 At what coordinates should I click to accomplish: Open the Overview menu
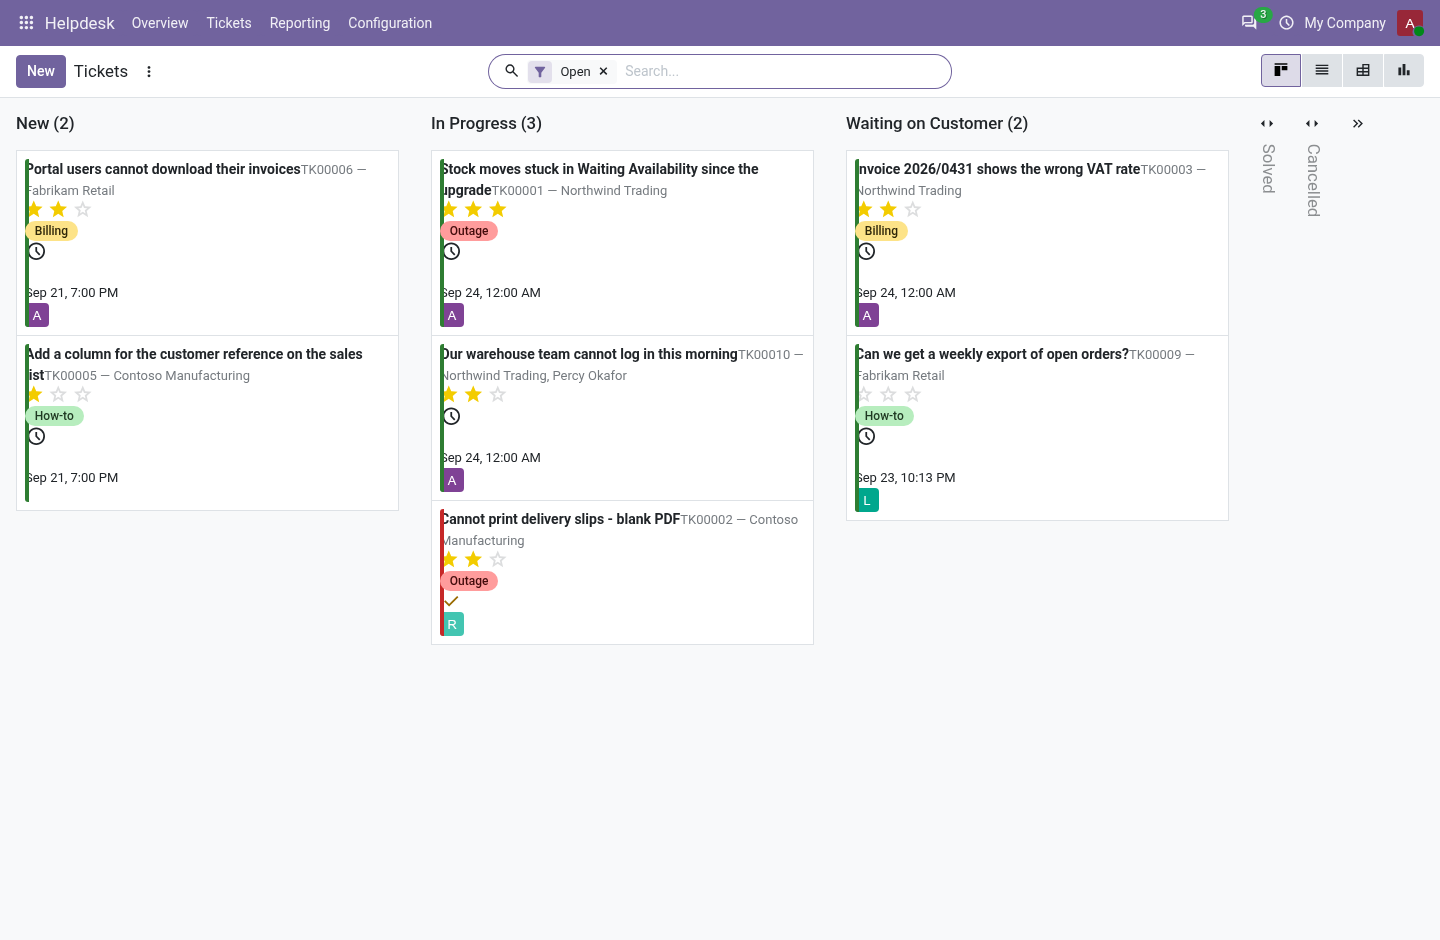pos(160,22)
